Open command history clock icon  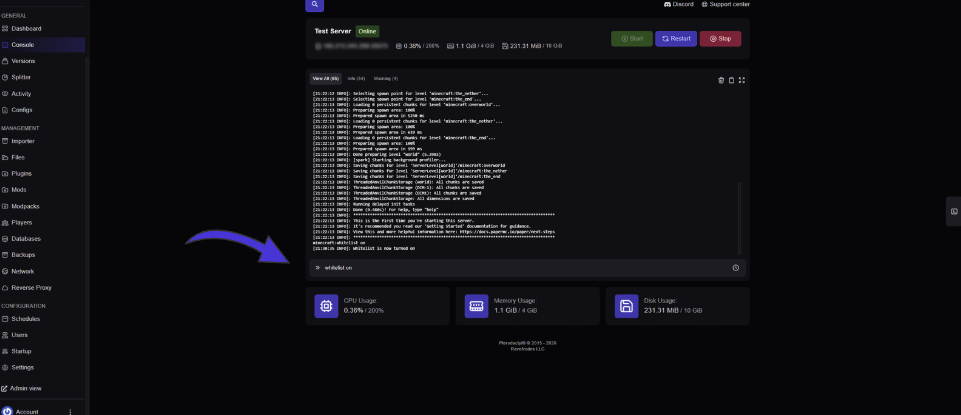pos(735,268)
